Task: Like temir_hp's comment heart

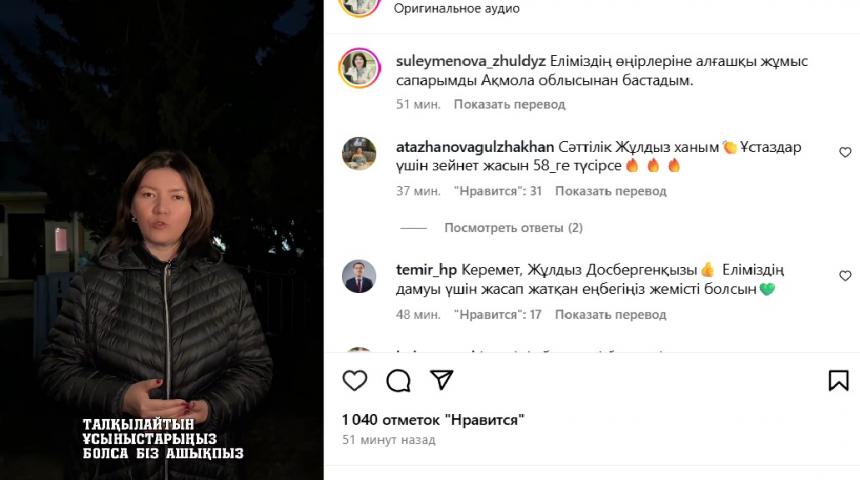Action: coord(845,275)
